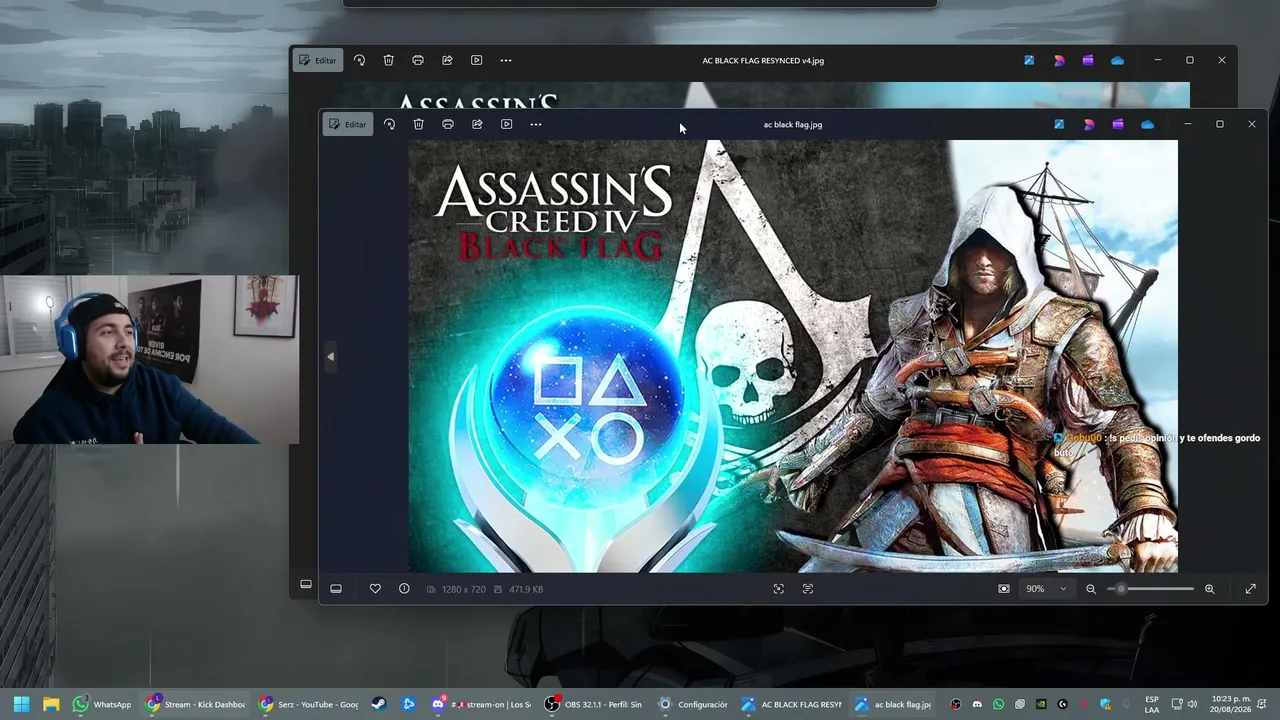Zoom in with the plus magnifier
The height and width of the screenshot is (720, 1280).
coord(1210,589)
